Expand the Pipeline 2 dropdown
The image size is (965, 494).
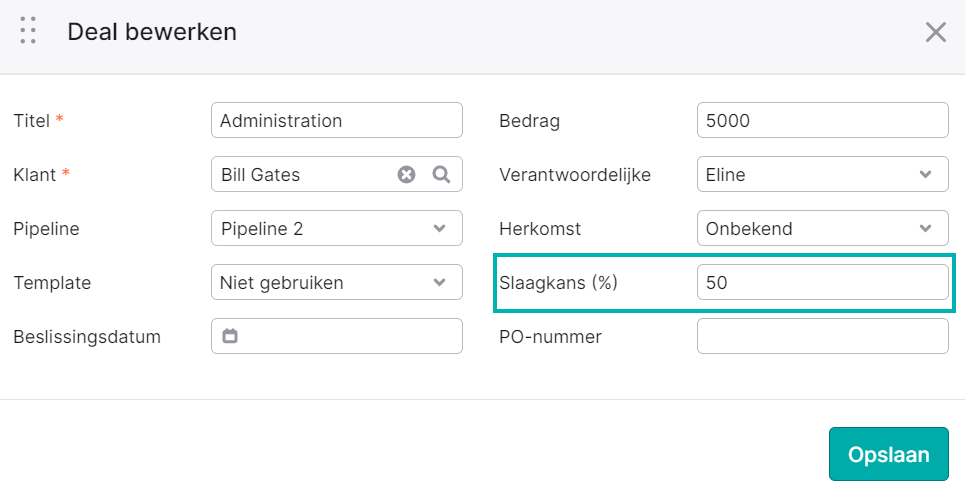(337, 228)
